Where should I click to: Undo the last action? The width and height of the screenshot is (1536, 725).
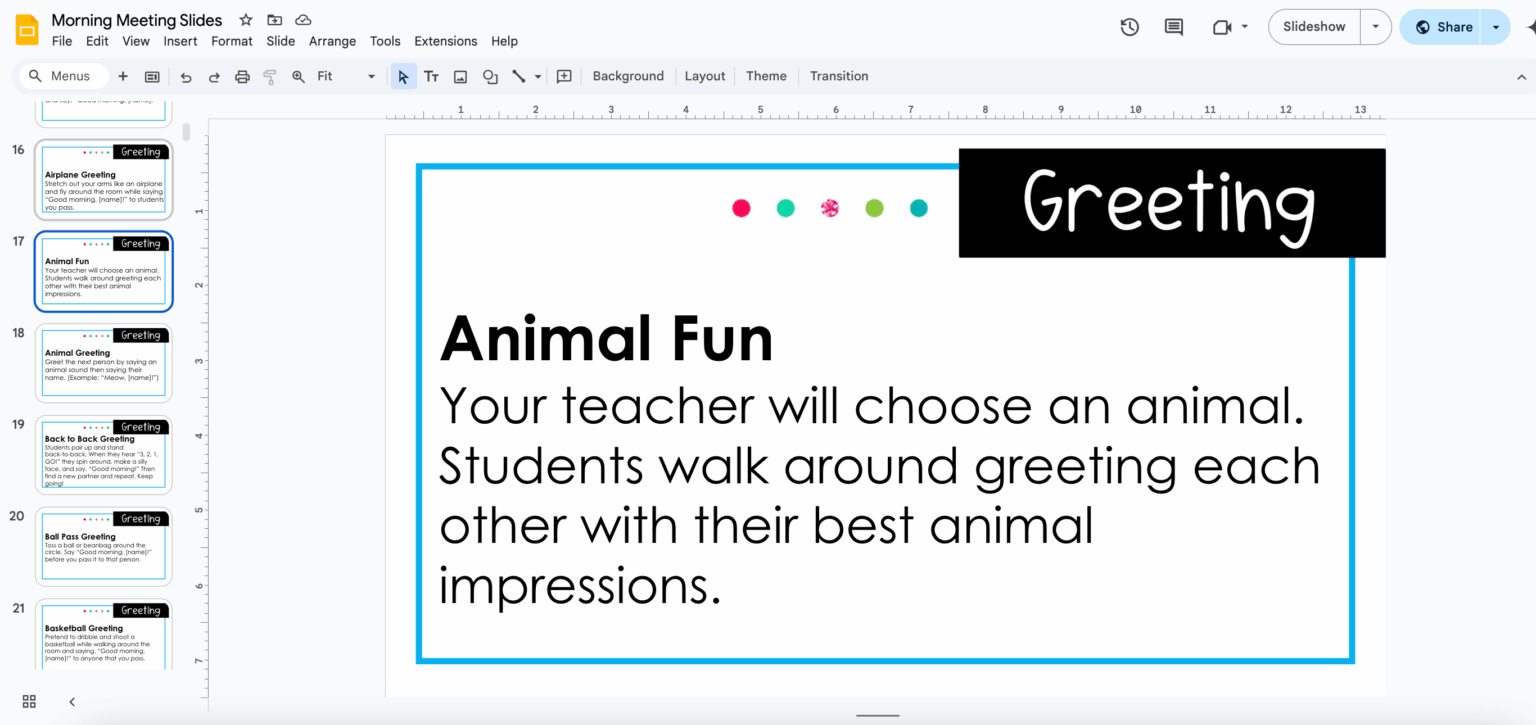(186, 76)
